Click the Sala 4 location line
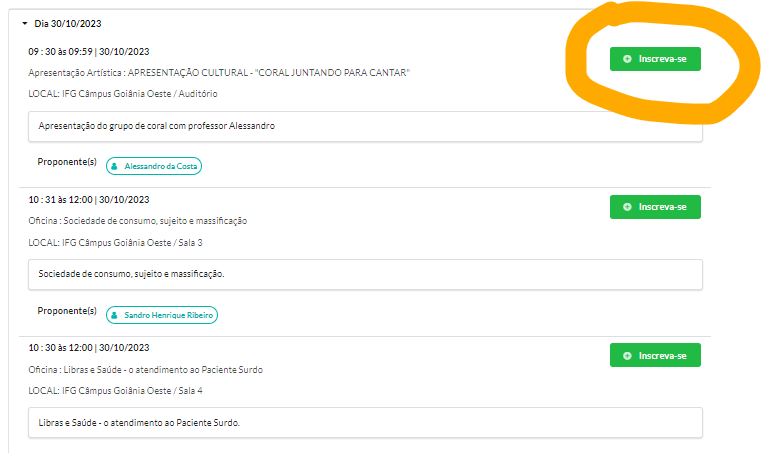Viewport: 761px width, 453px height. 116,390
